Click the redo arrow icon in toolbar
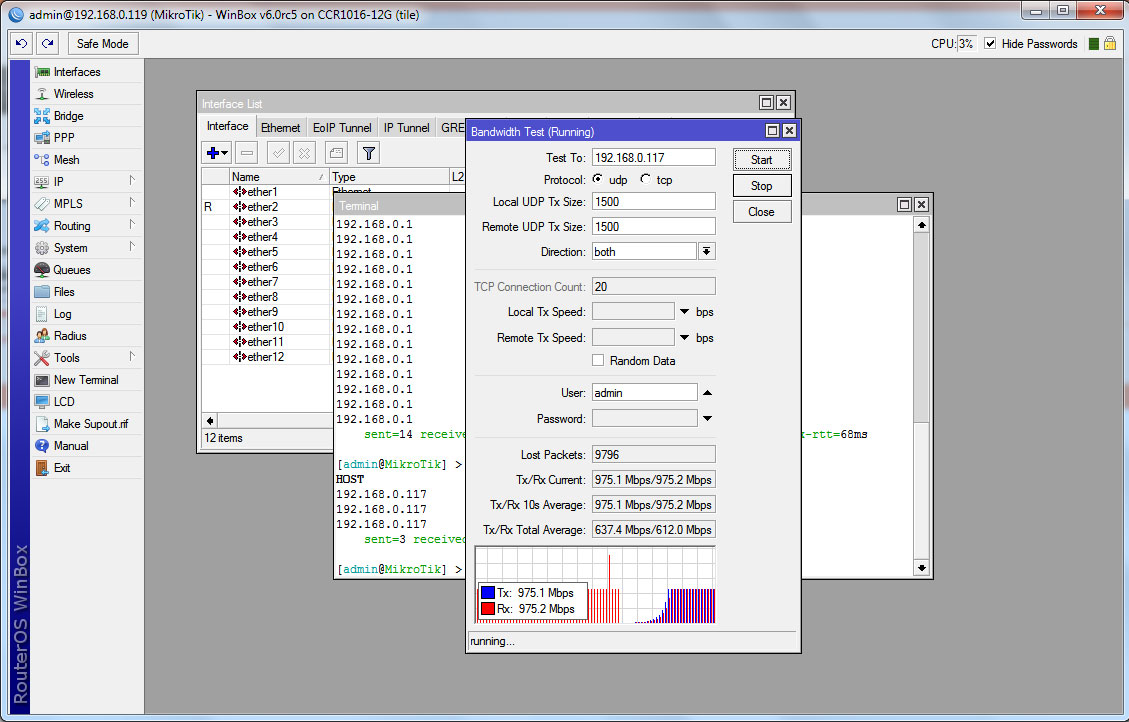Image resolution: width=1129 pixels, height=722 pixels. 47,44
